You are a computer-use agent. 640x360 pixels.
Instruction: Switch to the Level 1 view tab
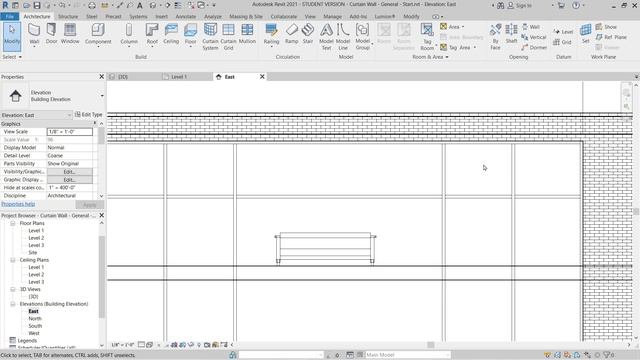tap(179, 77)
